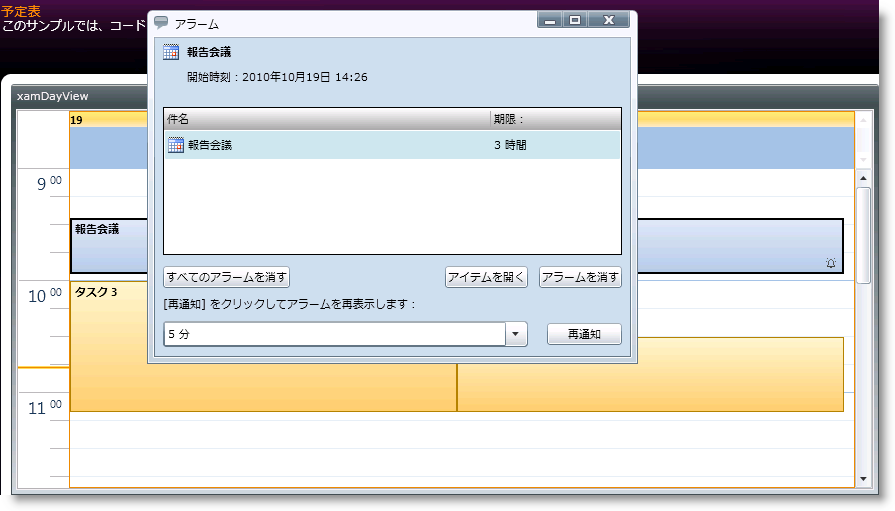Screen dimensions: 895x511
Task: Click the vertical scrollbar thumb in the day view
Action: point(863,235)
